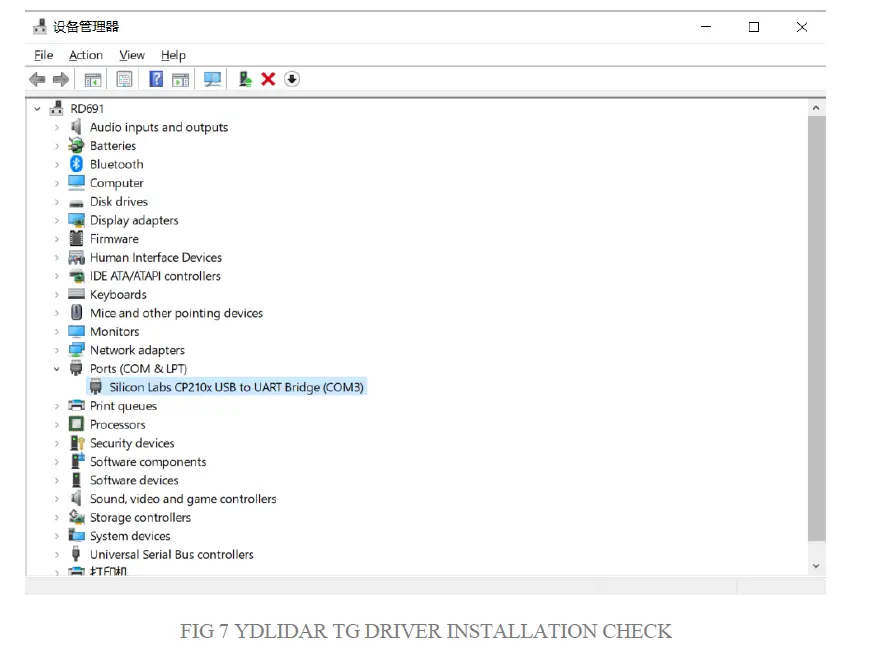Click the Keyboards category icon
Viewport: 890px width, 668px height.
(x=76, y=294)
